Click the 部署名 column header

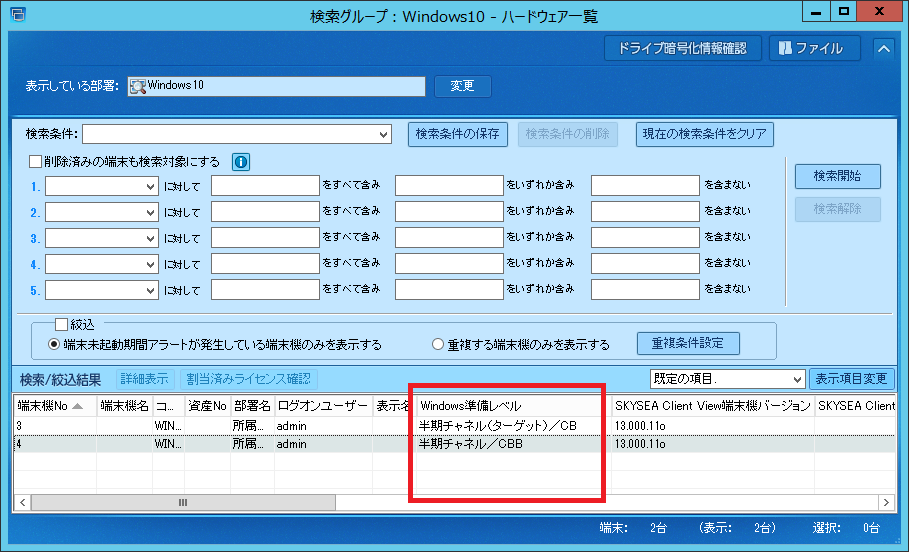[x=252, y=406]
